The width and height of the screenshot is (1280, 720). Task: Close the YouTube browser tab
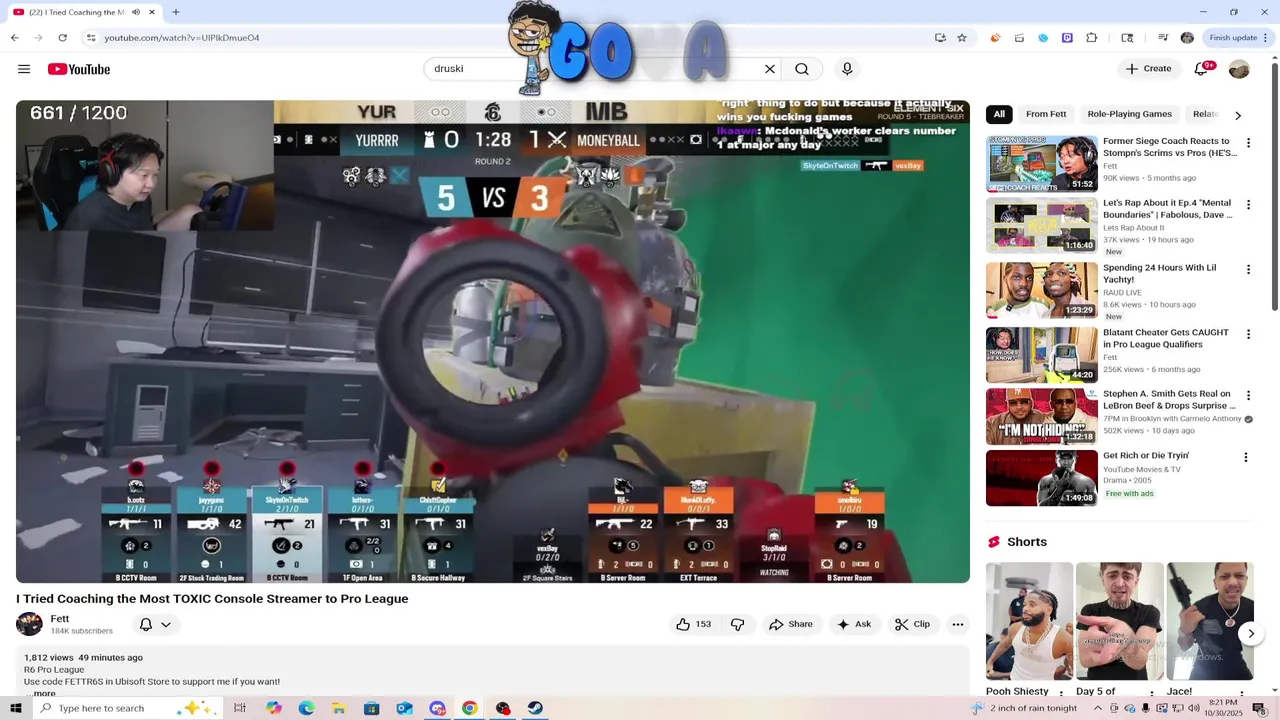[152, 12]
